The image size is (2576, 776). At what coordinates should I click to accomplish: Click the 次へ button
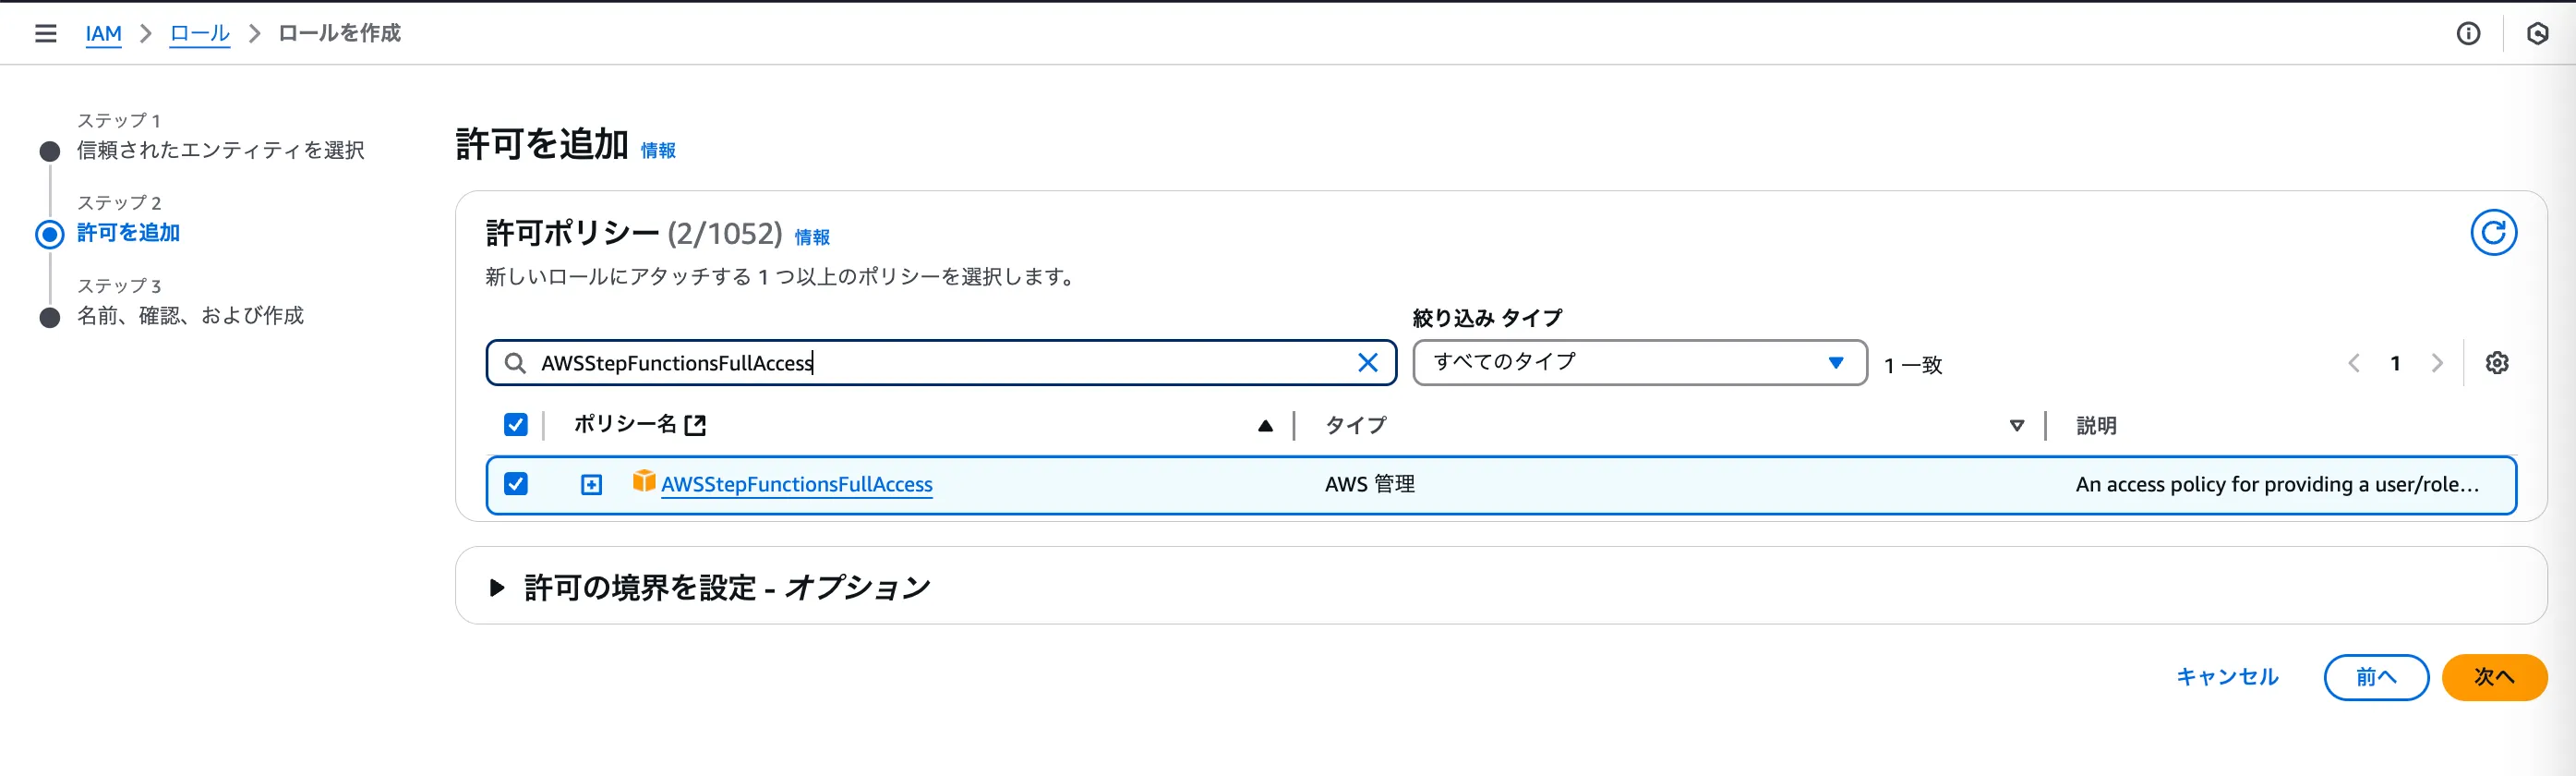[2493, 677]
